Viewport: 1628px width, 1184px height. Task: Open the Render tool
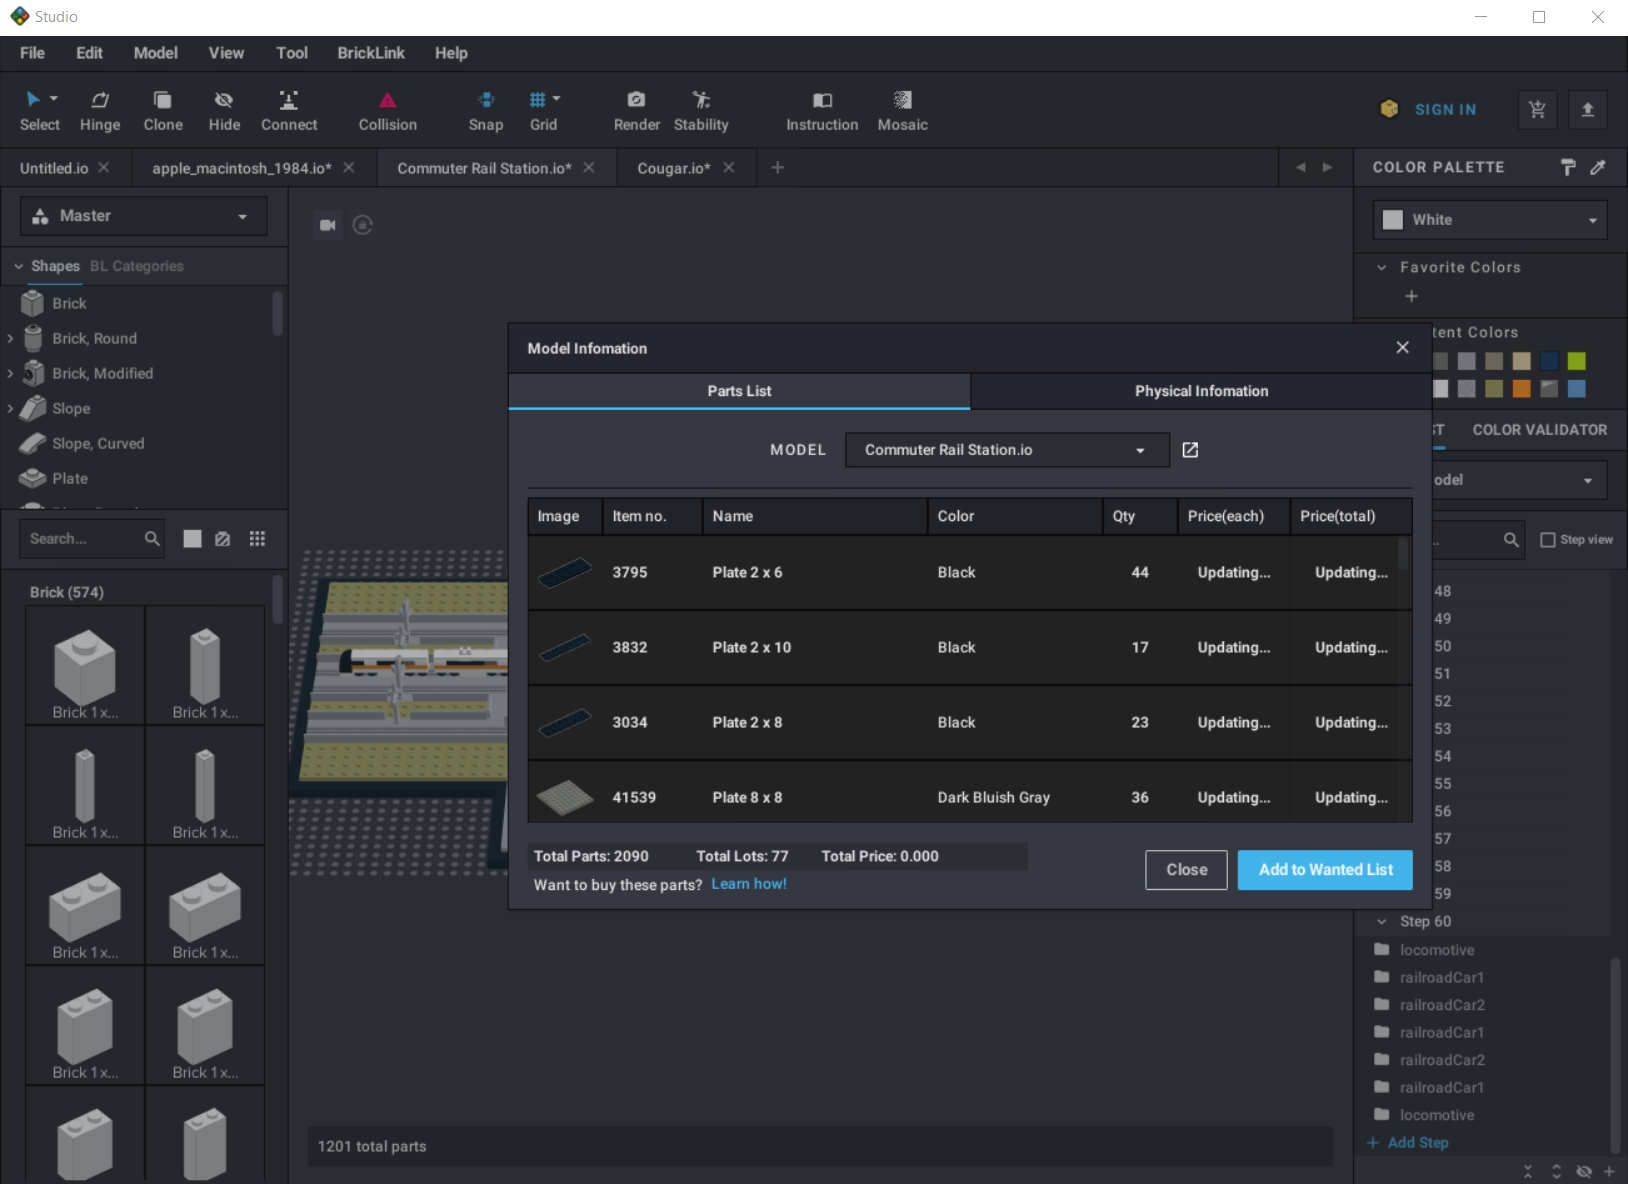[636, 110]
